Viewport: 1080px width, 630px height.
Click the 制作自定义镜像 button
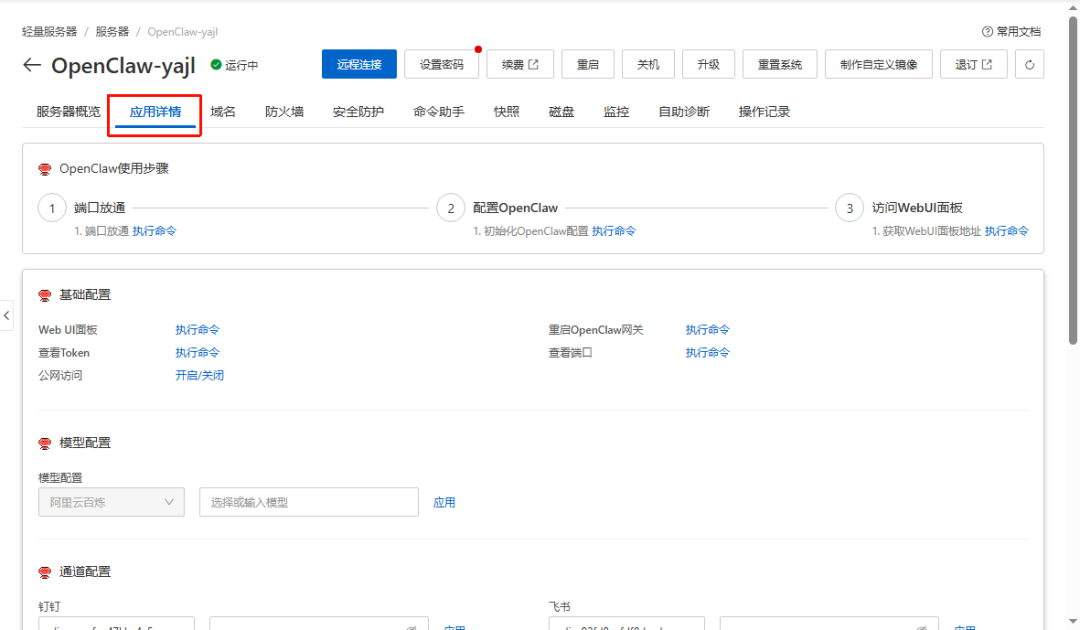(x=878, y=64)
